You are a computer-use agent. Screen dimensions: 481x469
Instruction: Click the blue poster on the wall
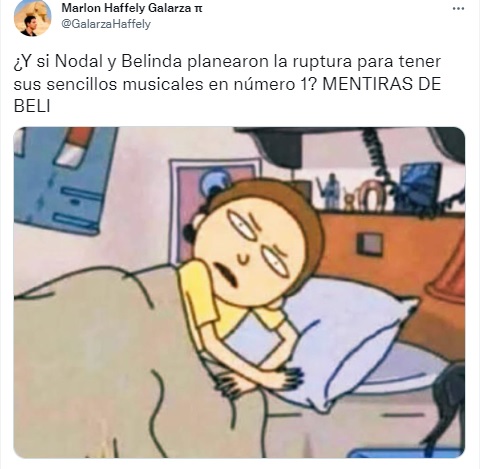(x=63, y=178)
